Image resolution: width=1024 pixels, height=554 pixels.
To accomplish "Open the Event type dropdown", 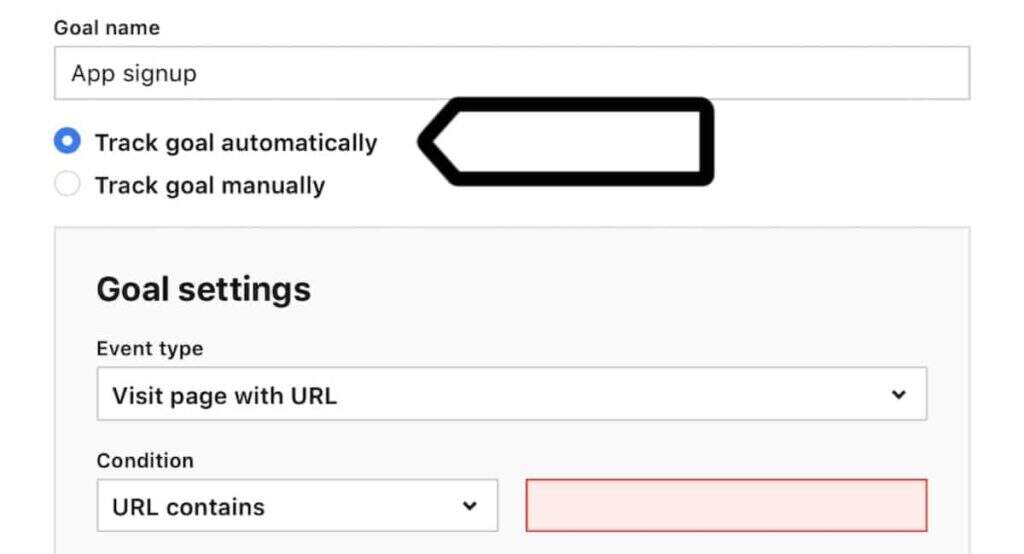I will [x=511, y=394].
